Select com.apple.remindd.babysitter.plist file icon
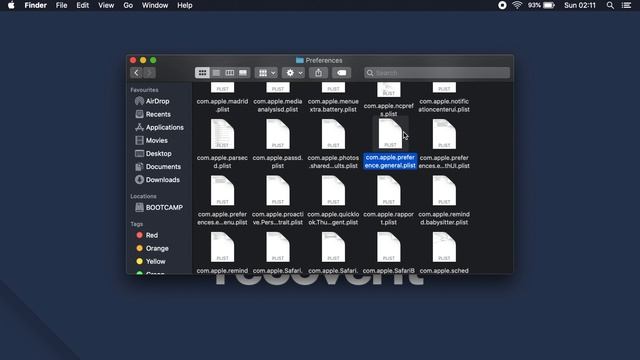Screen dimensions: 640x360 pos(444,191)
